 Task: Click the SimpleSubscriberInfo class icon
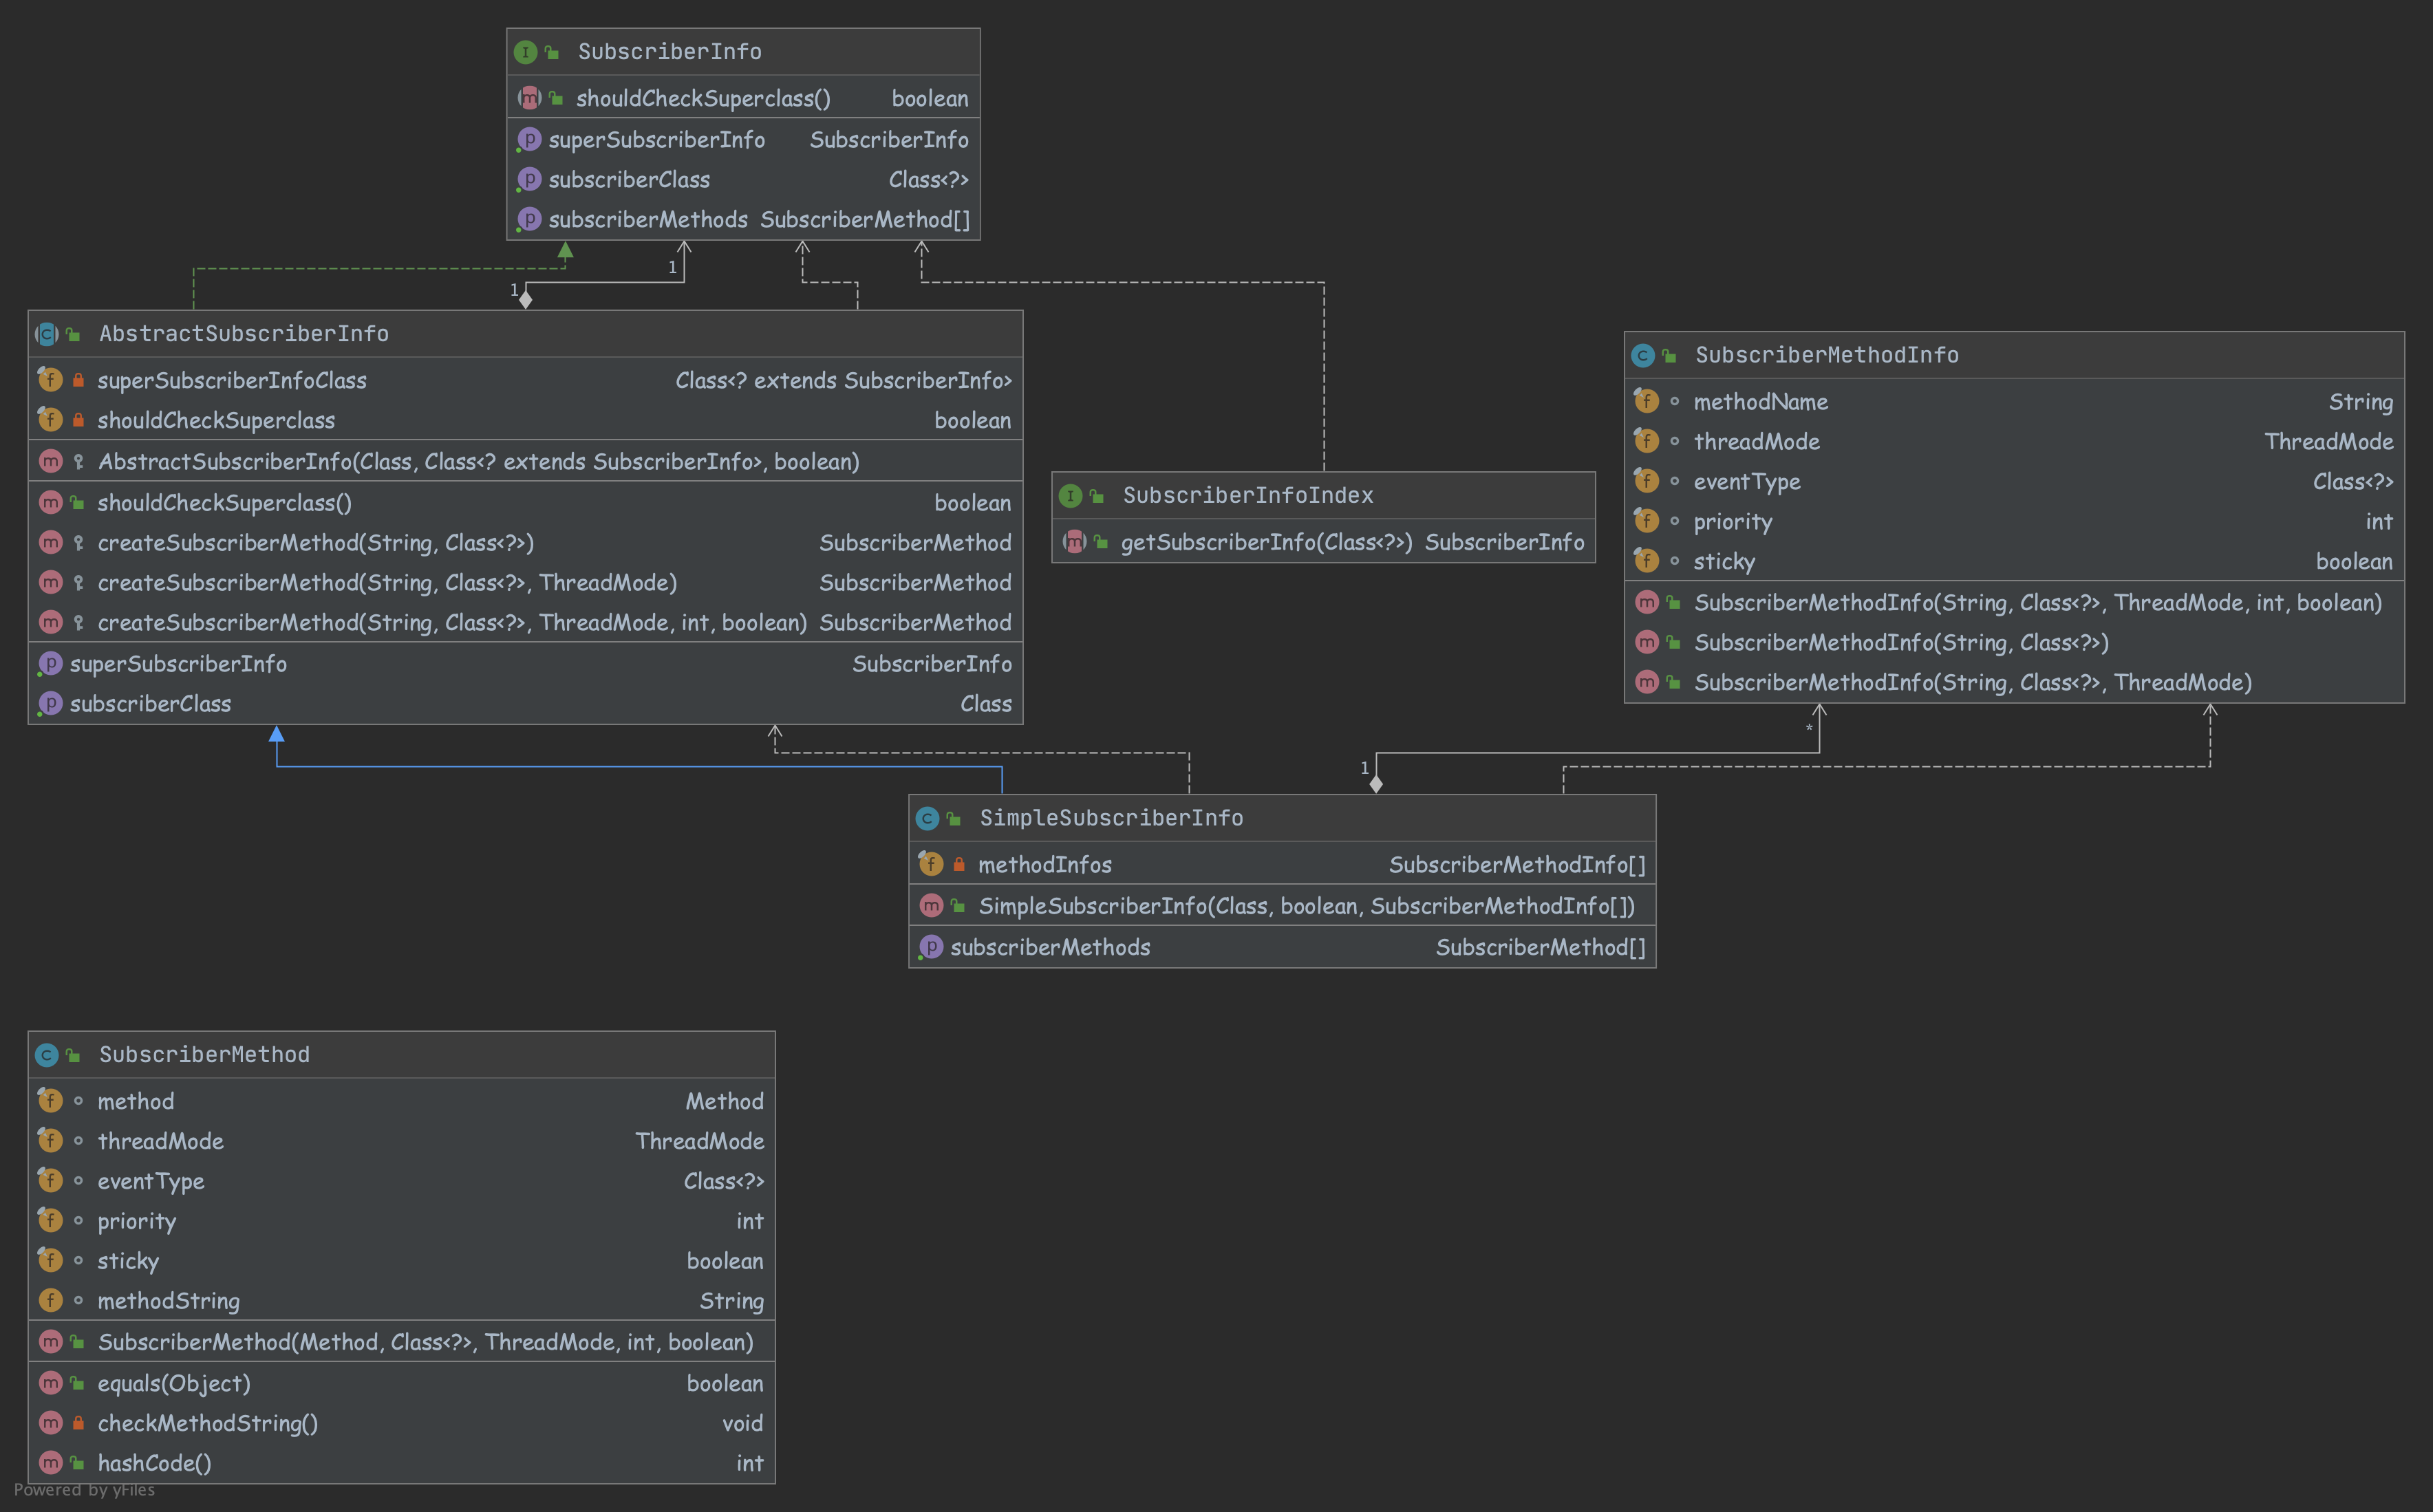click(x=927, y=819)
